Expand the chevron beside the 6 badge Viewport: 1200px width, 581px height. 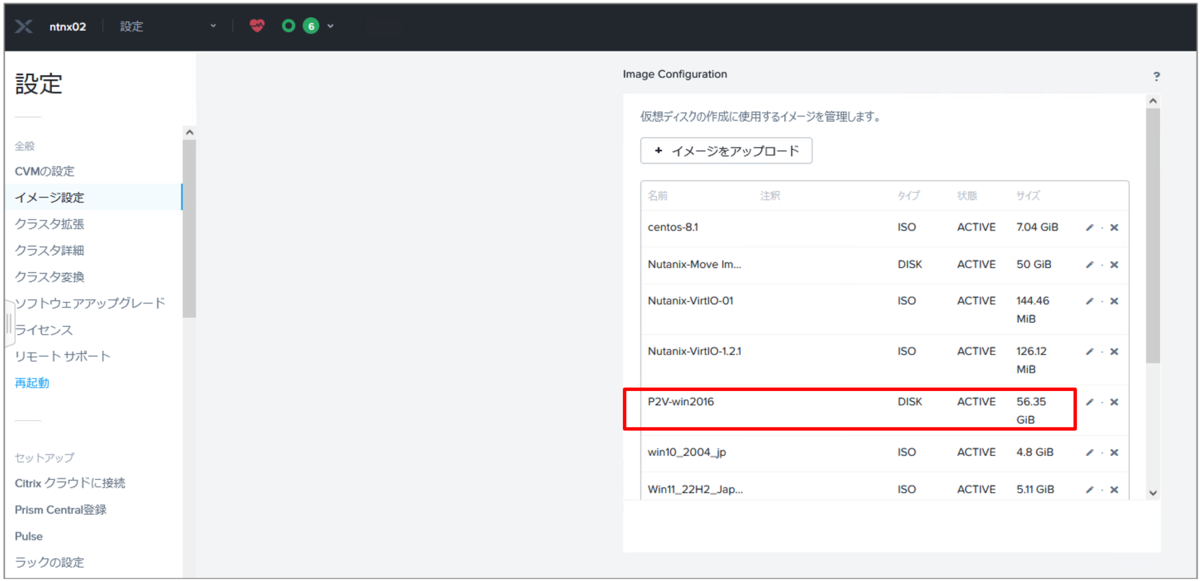(331, 26)
